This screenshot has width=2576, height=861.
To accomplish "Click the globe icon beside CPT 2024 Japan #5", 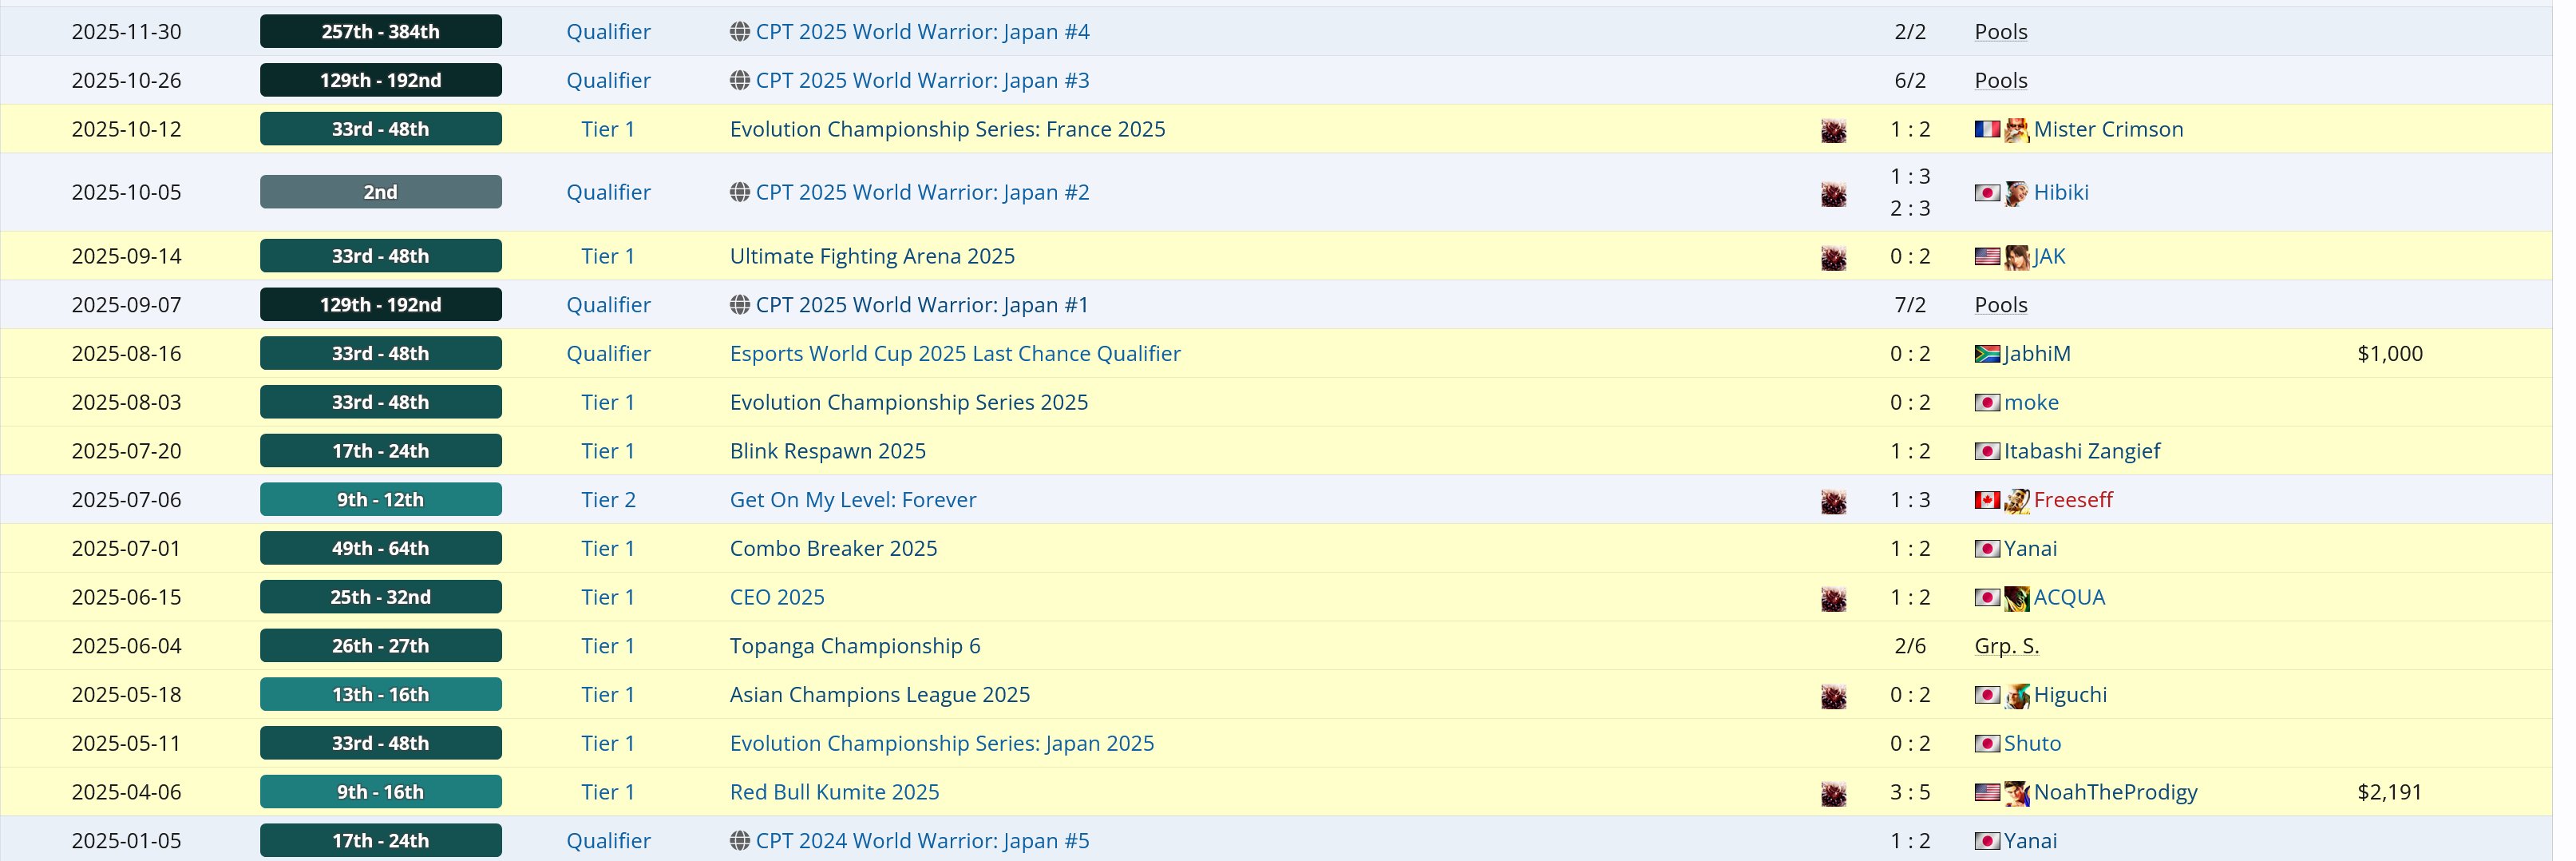I will pyautogui.click(x=739, y=841).
